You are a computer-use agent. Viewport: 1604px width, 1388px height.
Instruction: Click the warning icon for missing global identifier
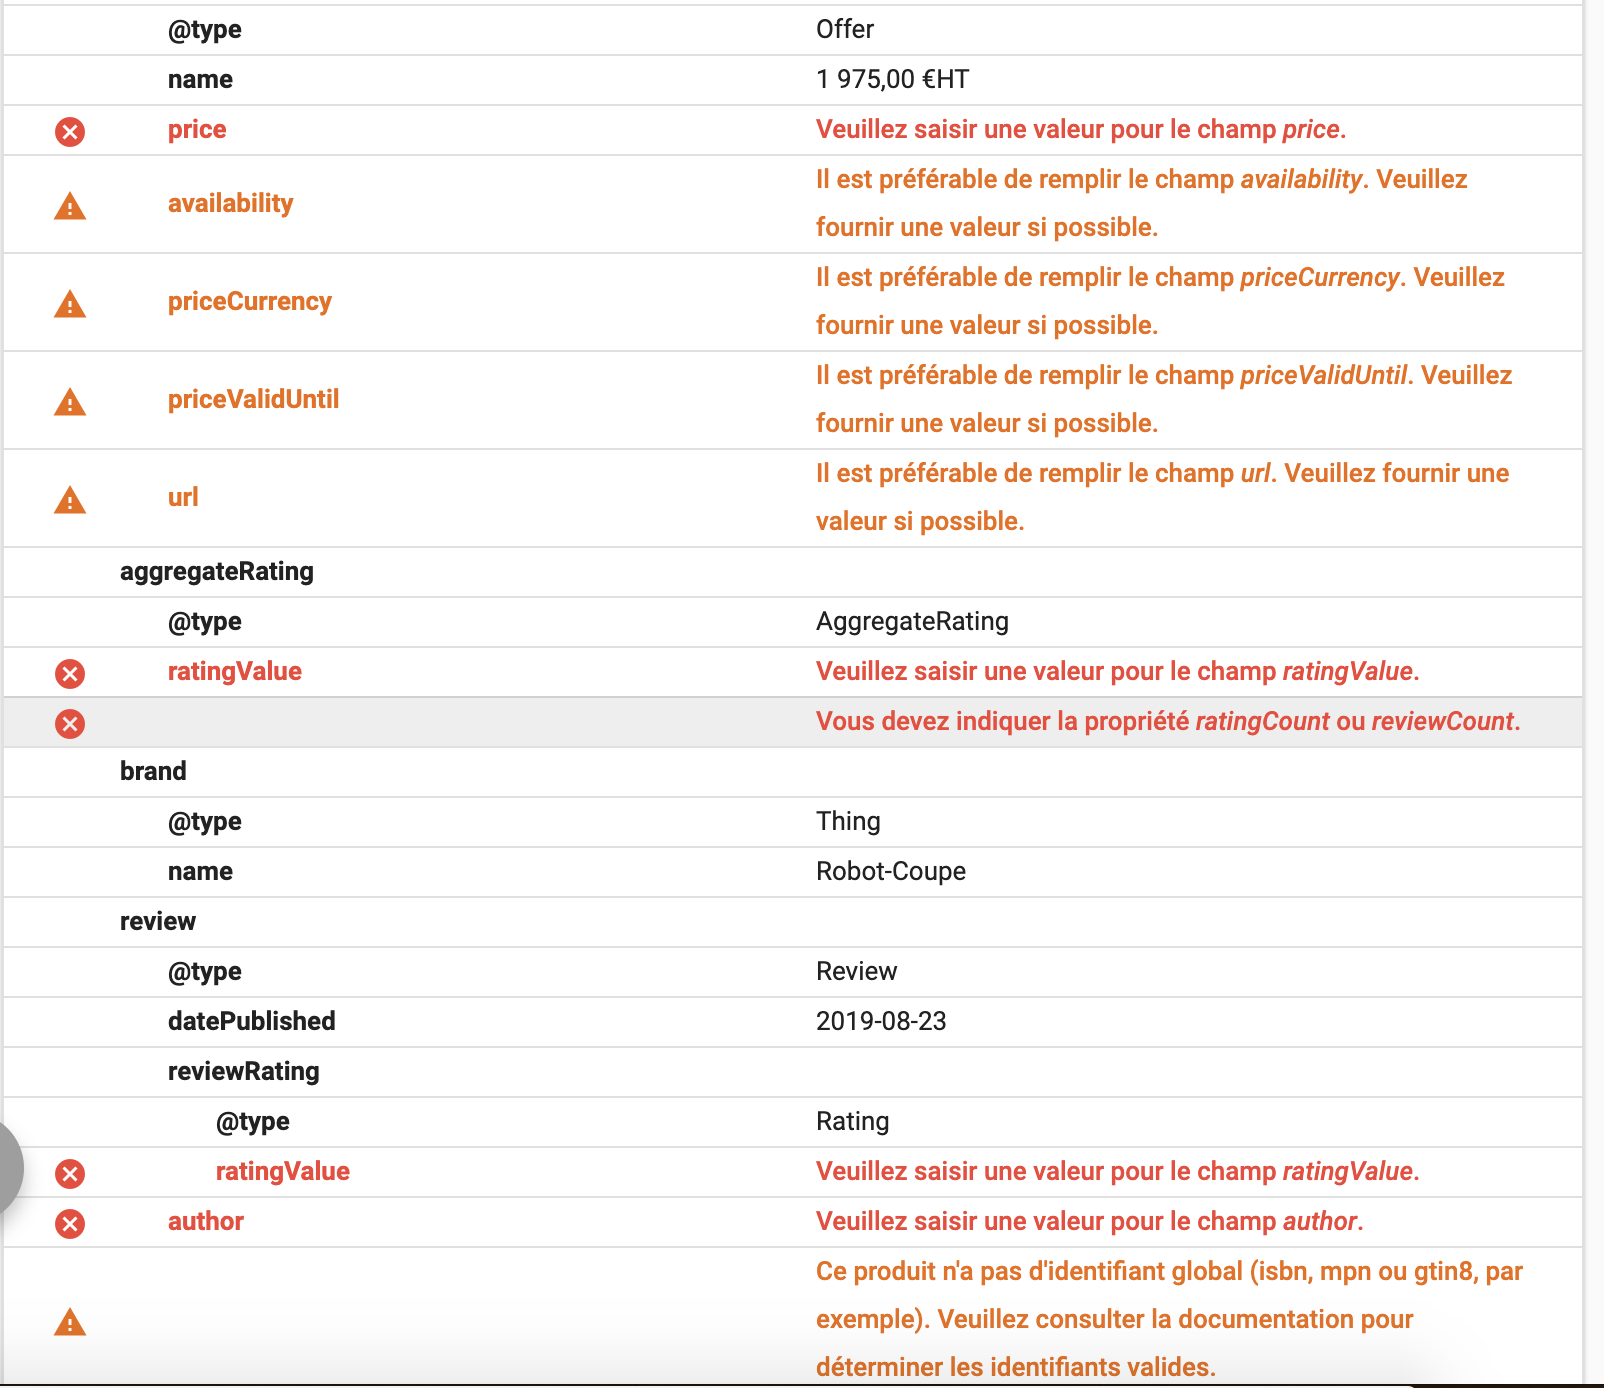70,1322
